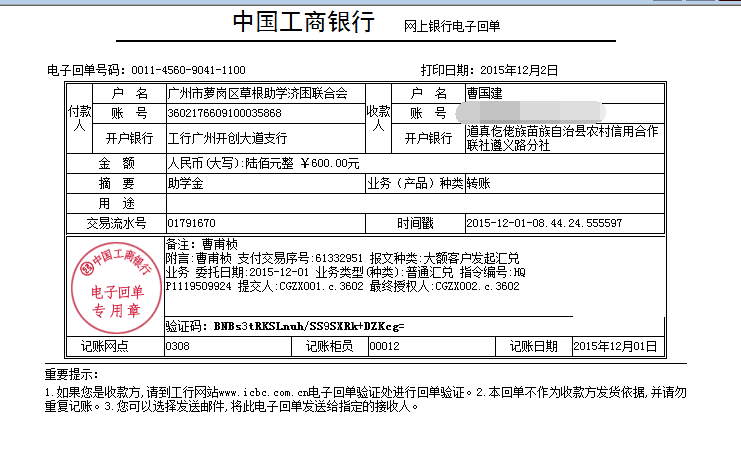The height and width of the screenshot is (455, 741).
Task: Click the 网上银行电子回单 subtitle
Action: click(451, 26)
